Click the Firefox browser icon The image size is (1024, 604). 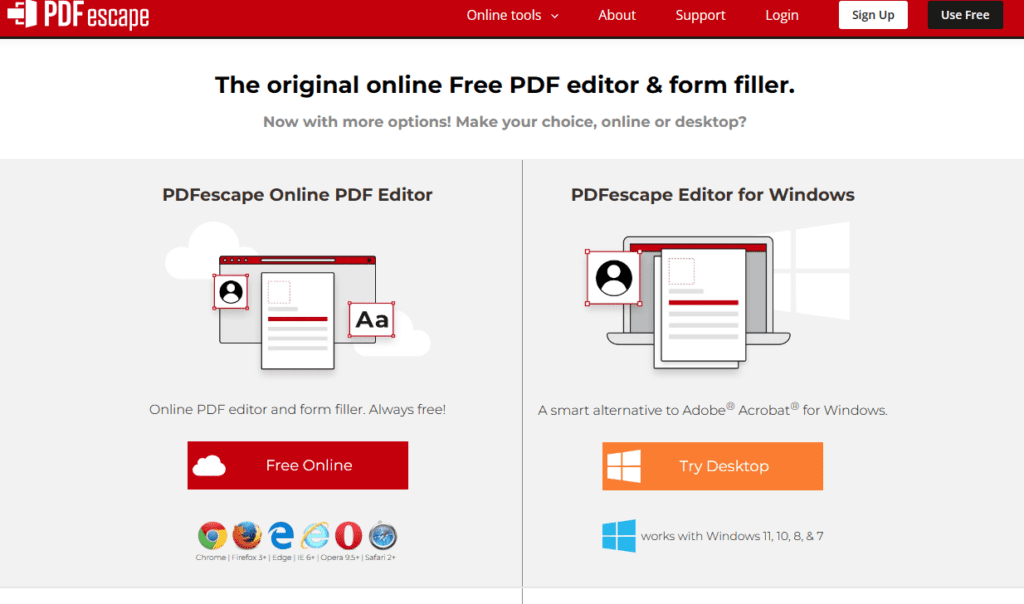pos(246,536)
